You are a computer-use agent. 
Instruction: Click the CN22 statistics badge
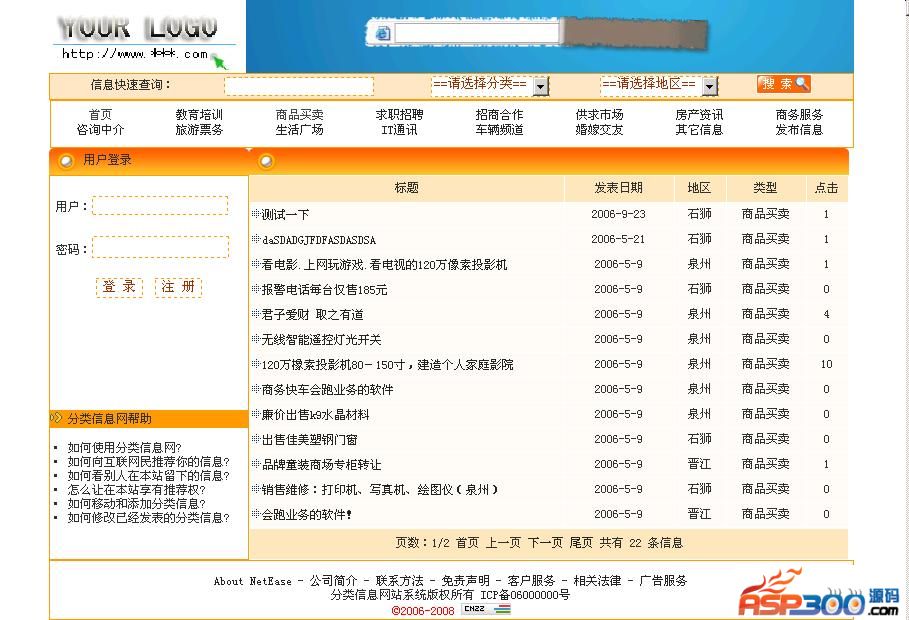pyautogui.click(x=486, y=609)
